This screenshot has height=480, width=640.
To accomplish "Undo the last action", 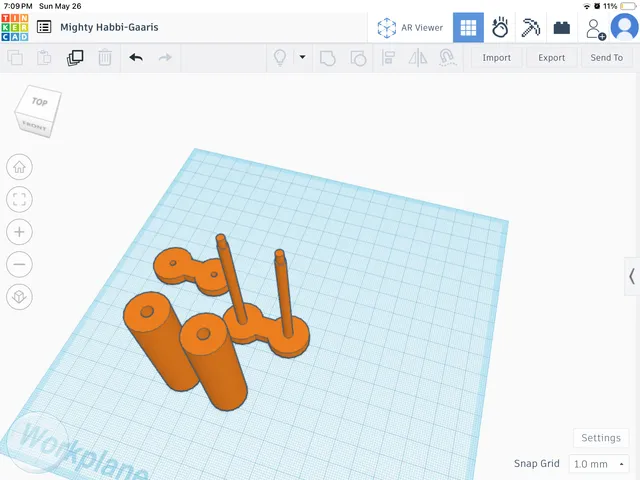I will pos(136,58).
